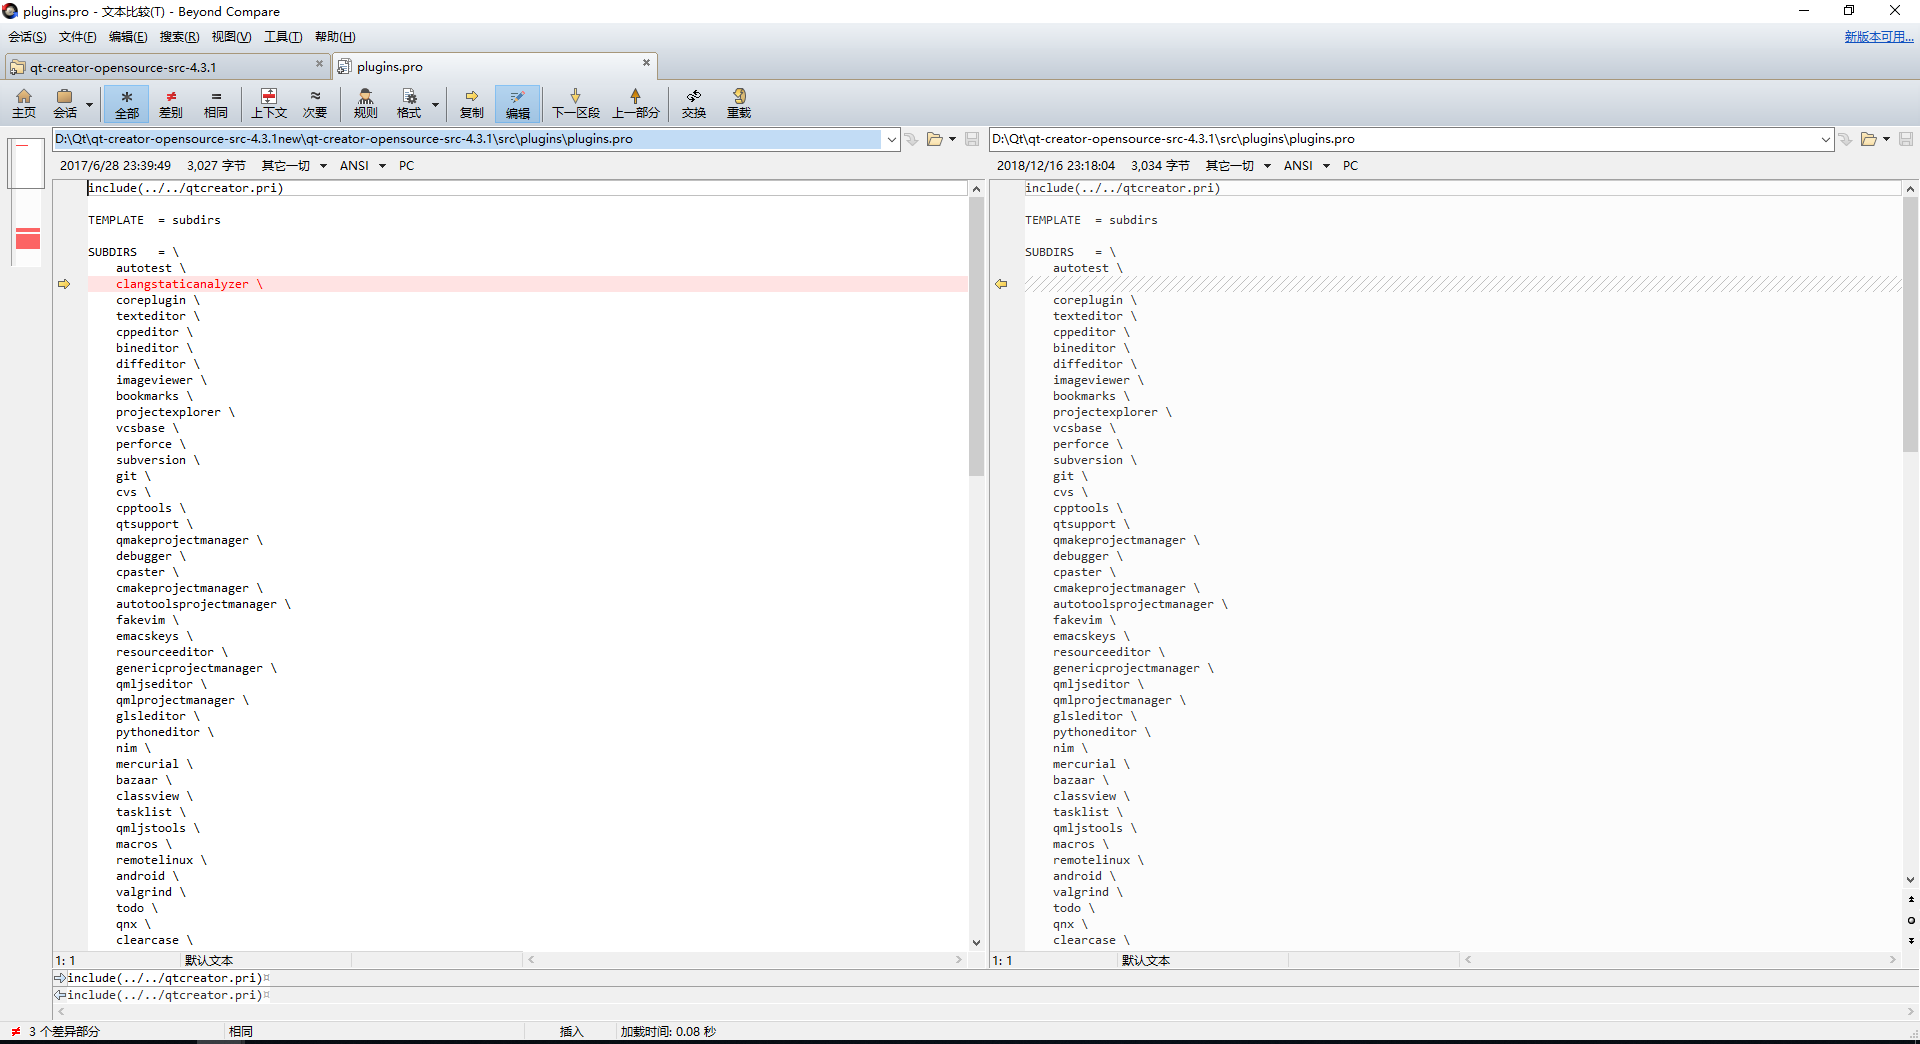Viewport: 1920px width, 1044px height.
Task: Open the 规则 (Rules) dialog
Action: (x=365, y=104)
